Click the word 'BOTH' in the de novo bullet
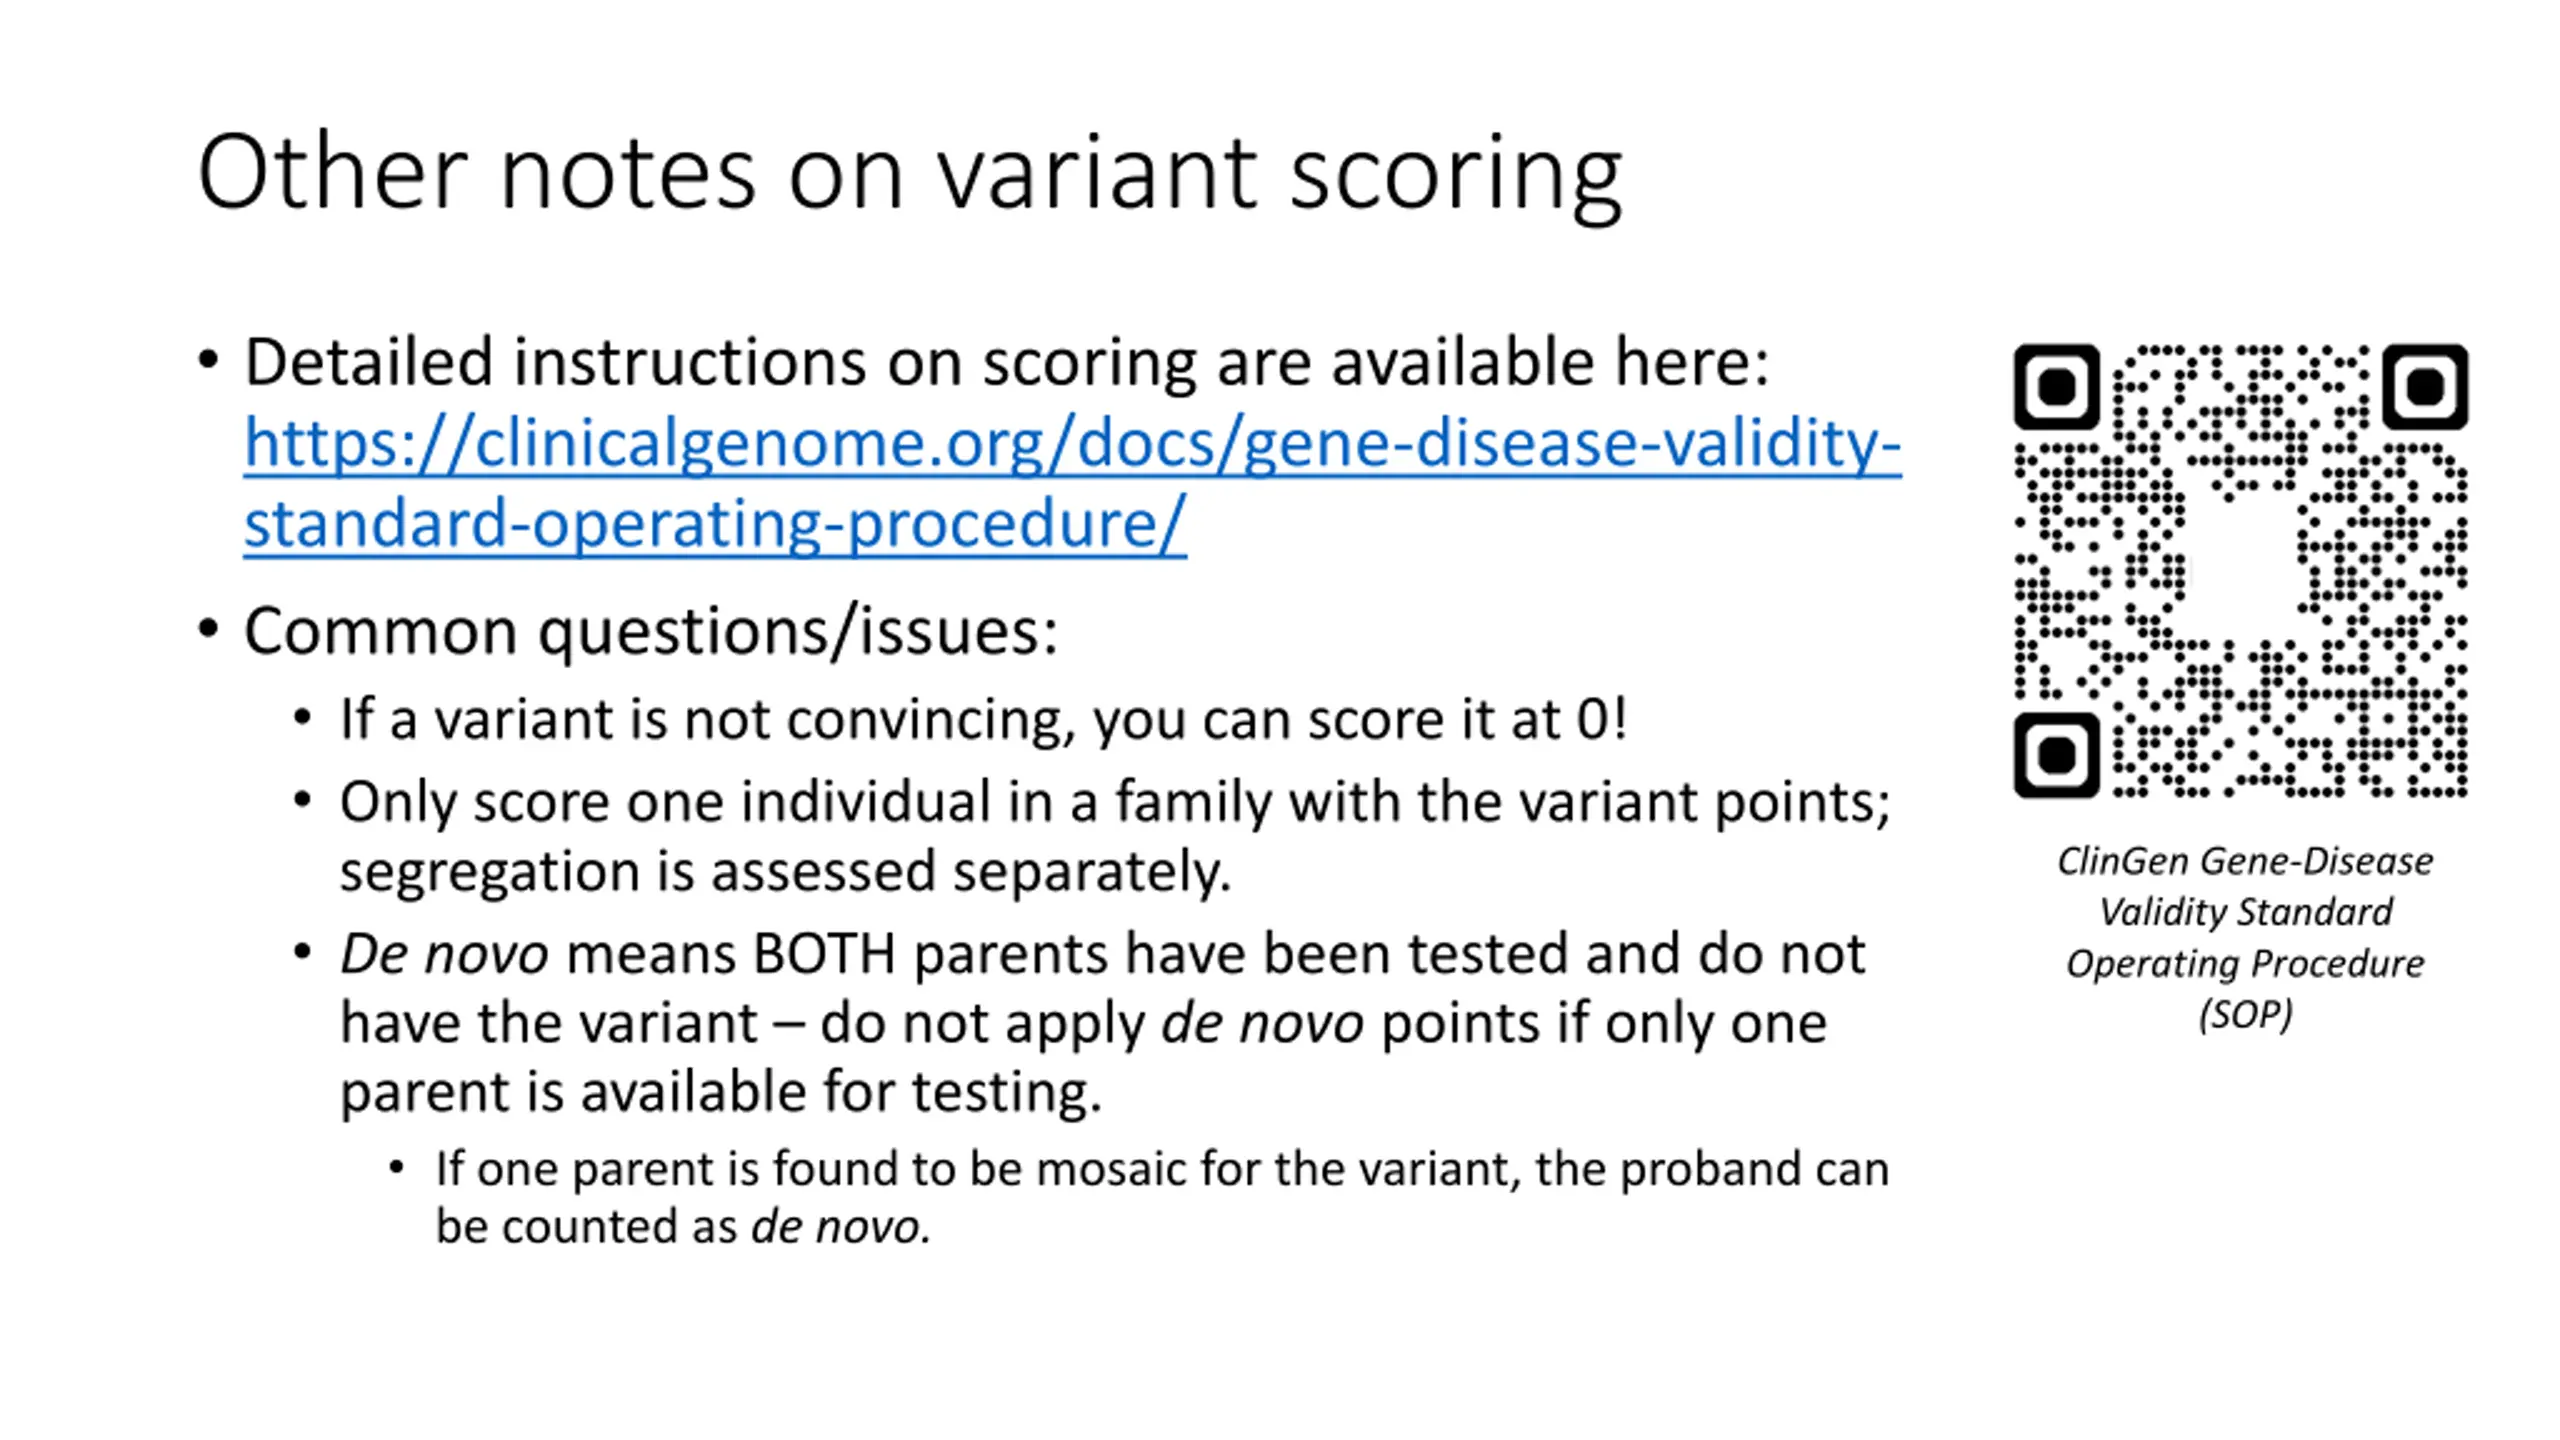 824,954
